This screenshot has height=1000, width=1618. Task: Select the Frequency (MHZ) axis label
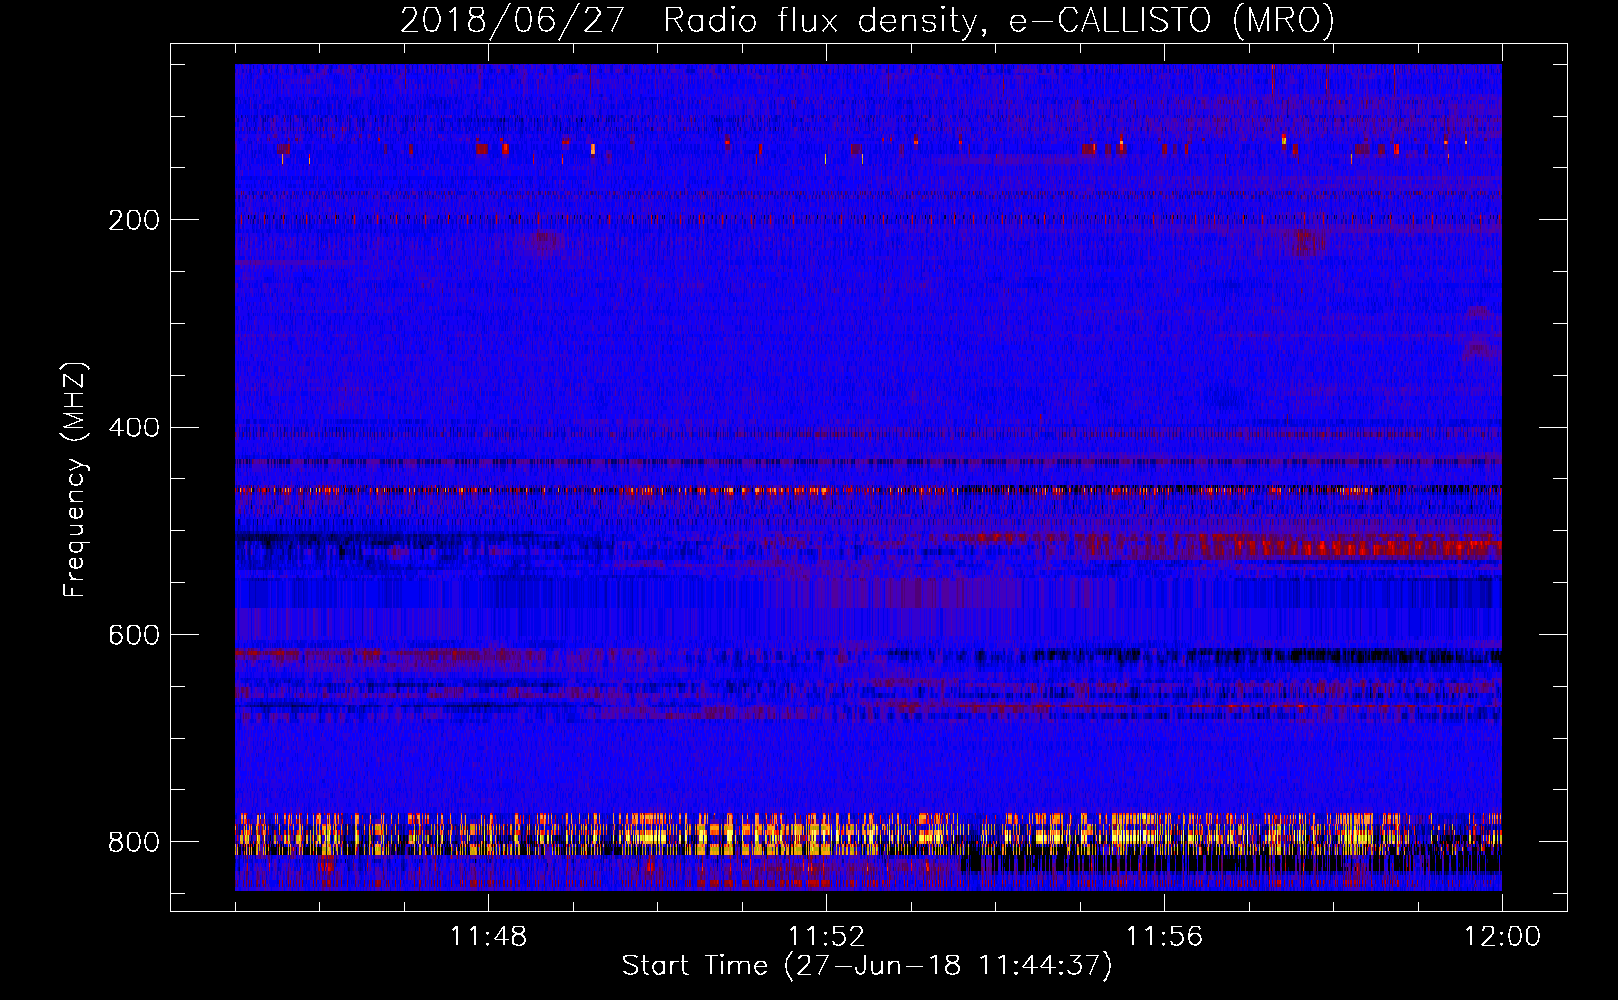tap(75, 480)
